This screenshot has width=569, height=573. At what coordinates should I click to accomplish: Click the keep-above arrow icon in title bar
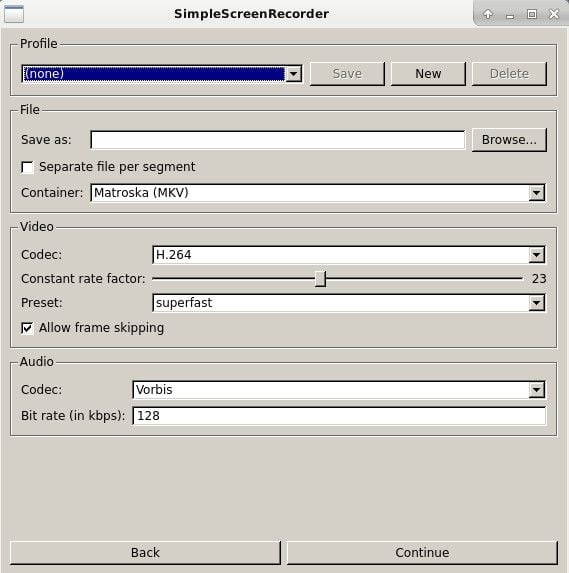coord(488,14)
